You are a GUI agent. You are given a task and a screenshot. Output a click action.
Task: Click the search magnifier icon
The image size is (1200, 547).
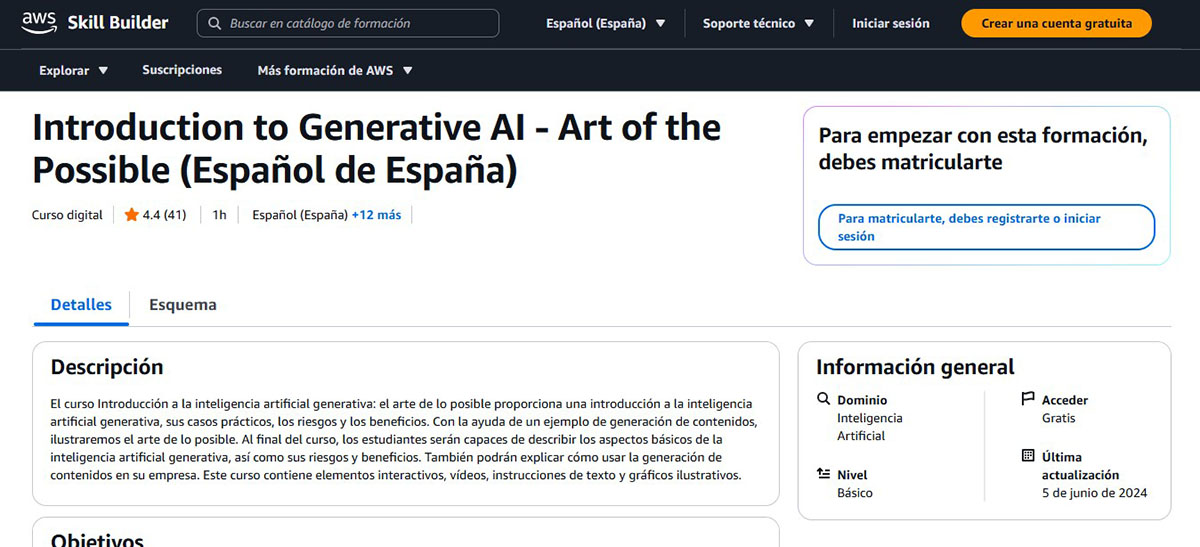(x=214, y=23)
